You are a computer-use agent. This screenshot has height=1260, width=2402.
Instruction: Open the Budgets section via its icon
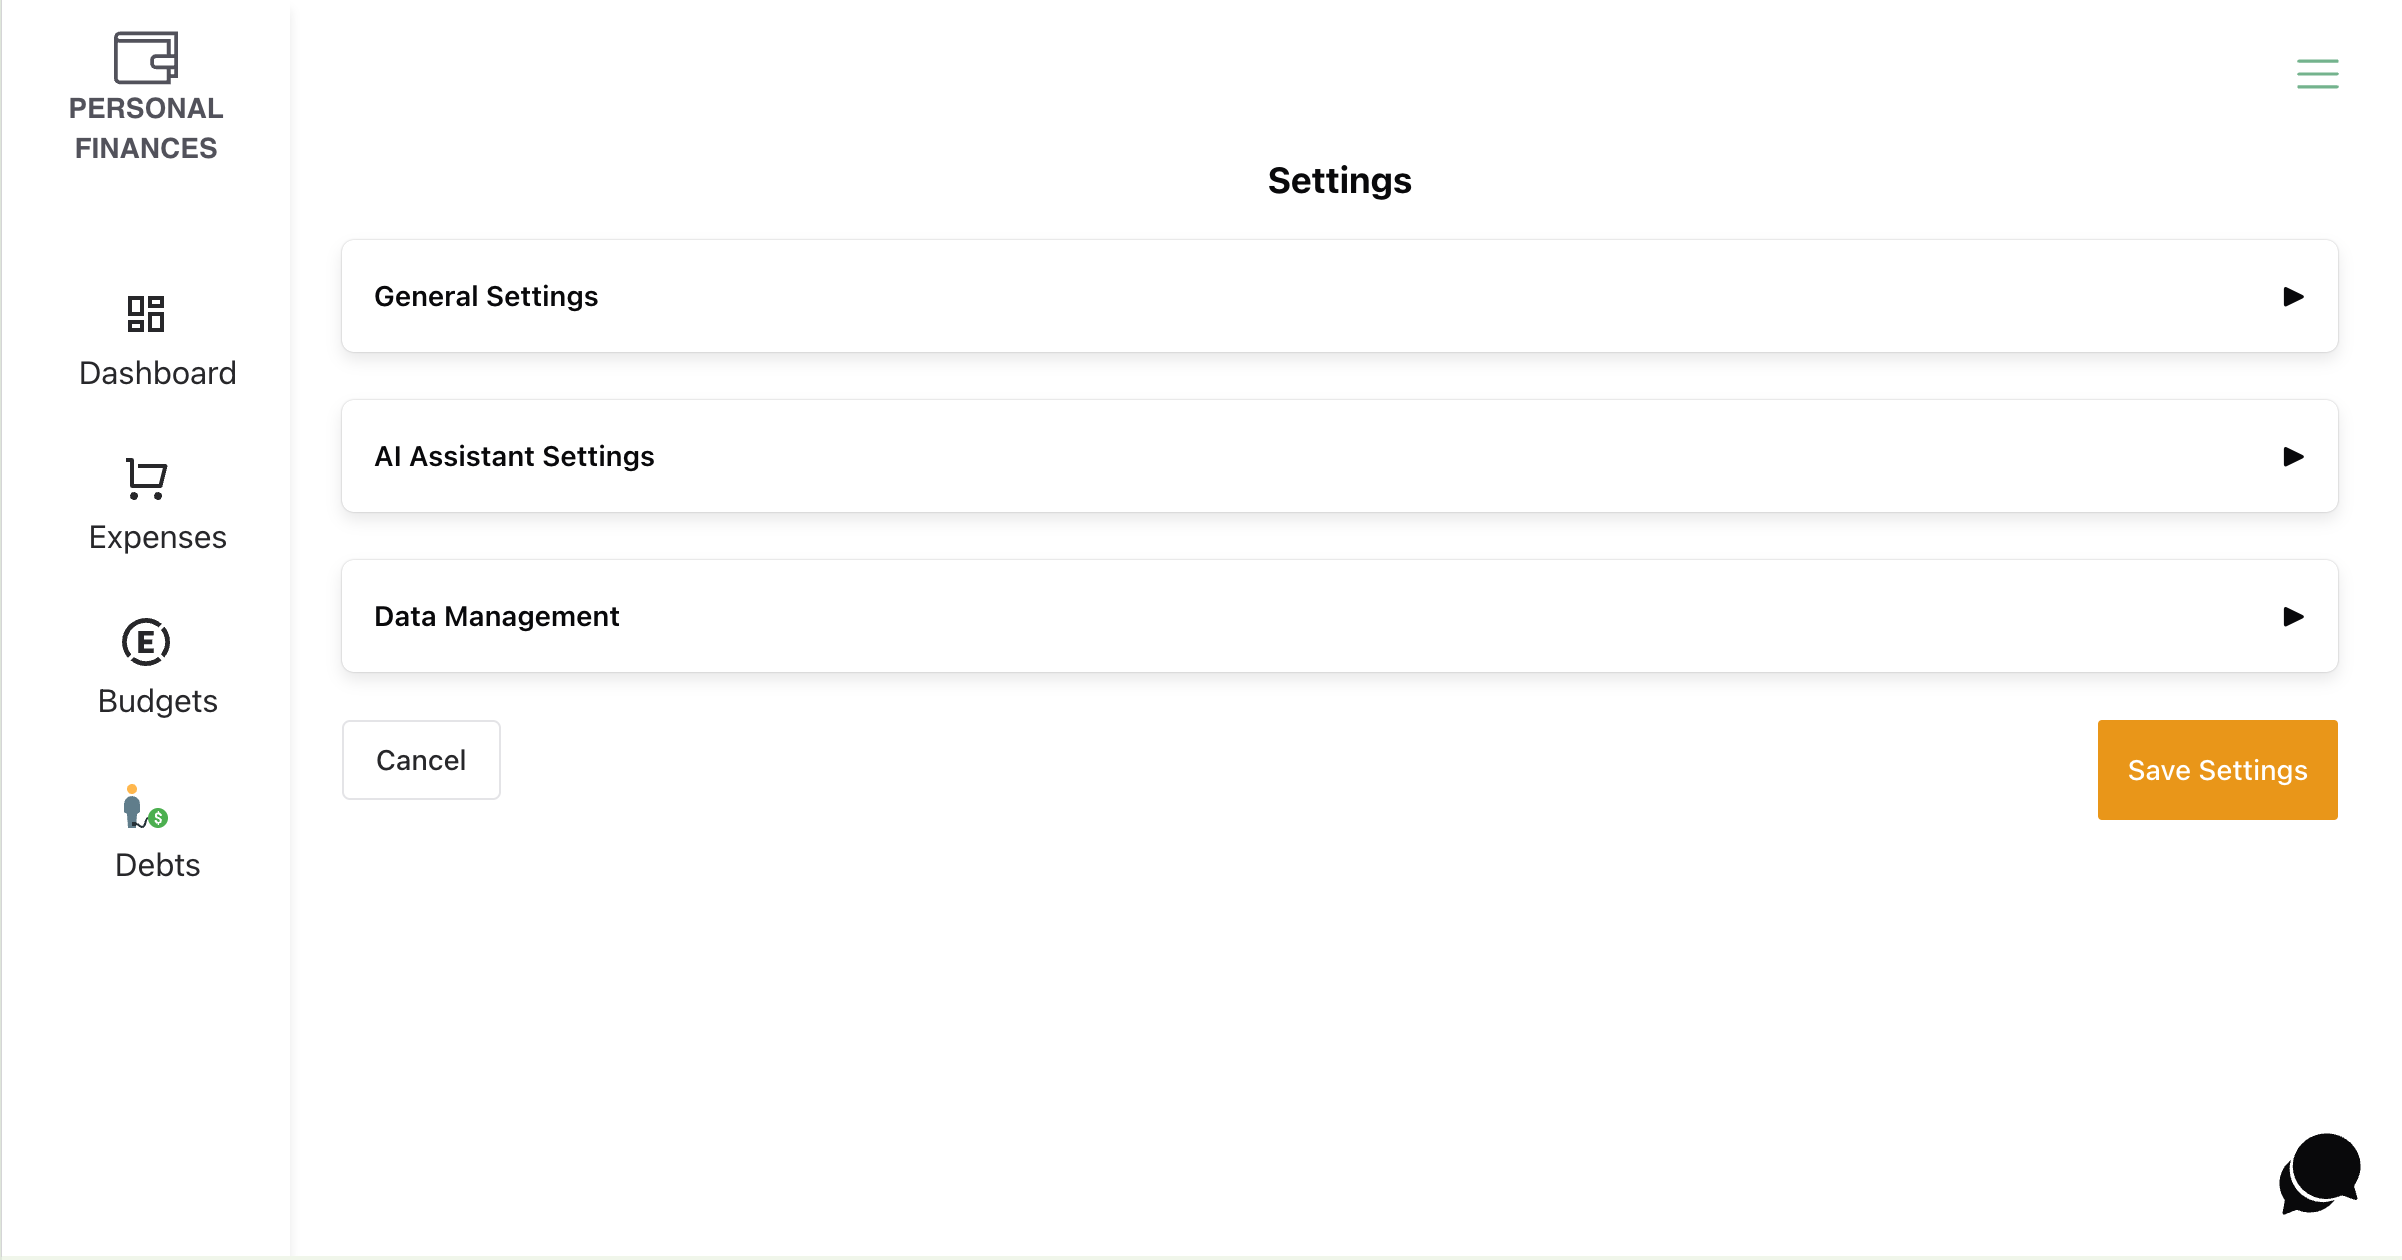pos(146,642)
